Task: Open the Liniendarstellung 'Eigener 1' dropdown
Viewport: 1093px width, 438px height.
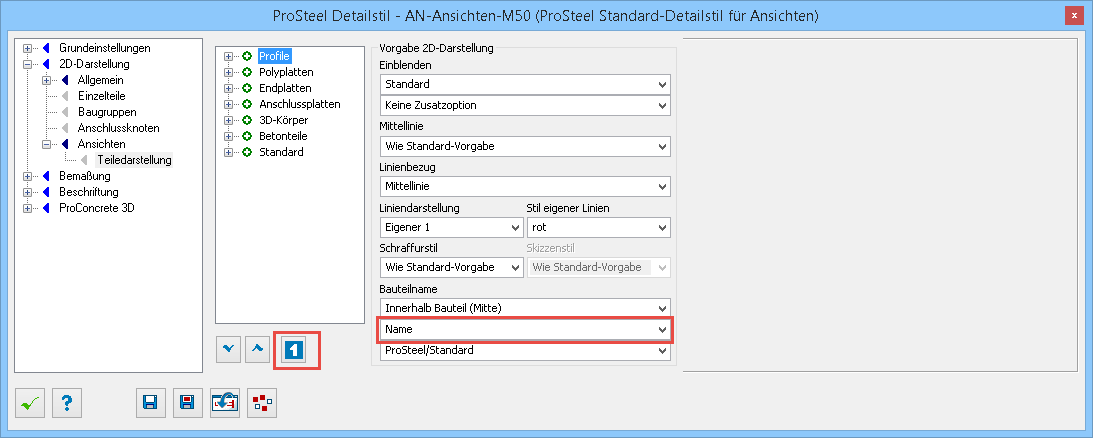Action: [452, 227]
